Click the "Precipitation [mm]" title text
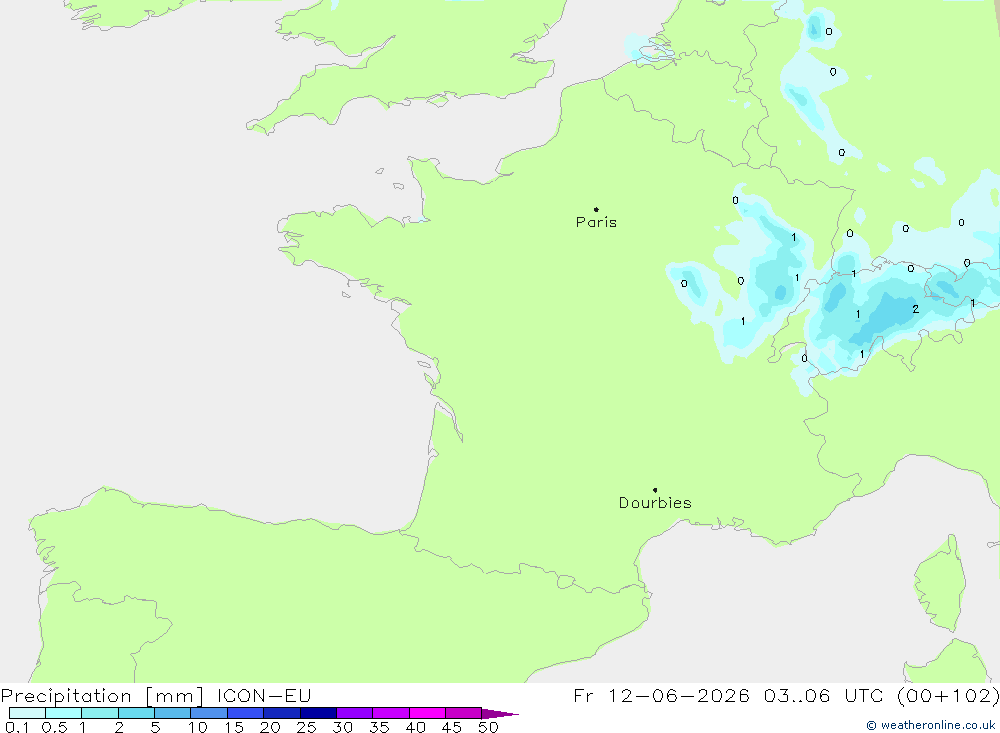 (x=102, y=696)
